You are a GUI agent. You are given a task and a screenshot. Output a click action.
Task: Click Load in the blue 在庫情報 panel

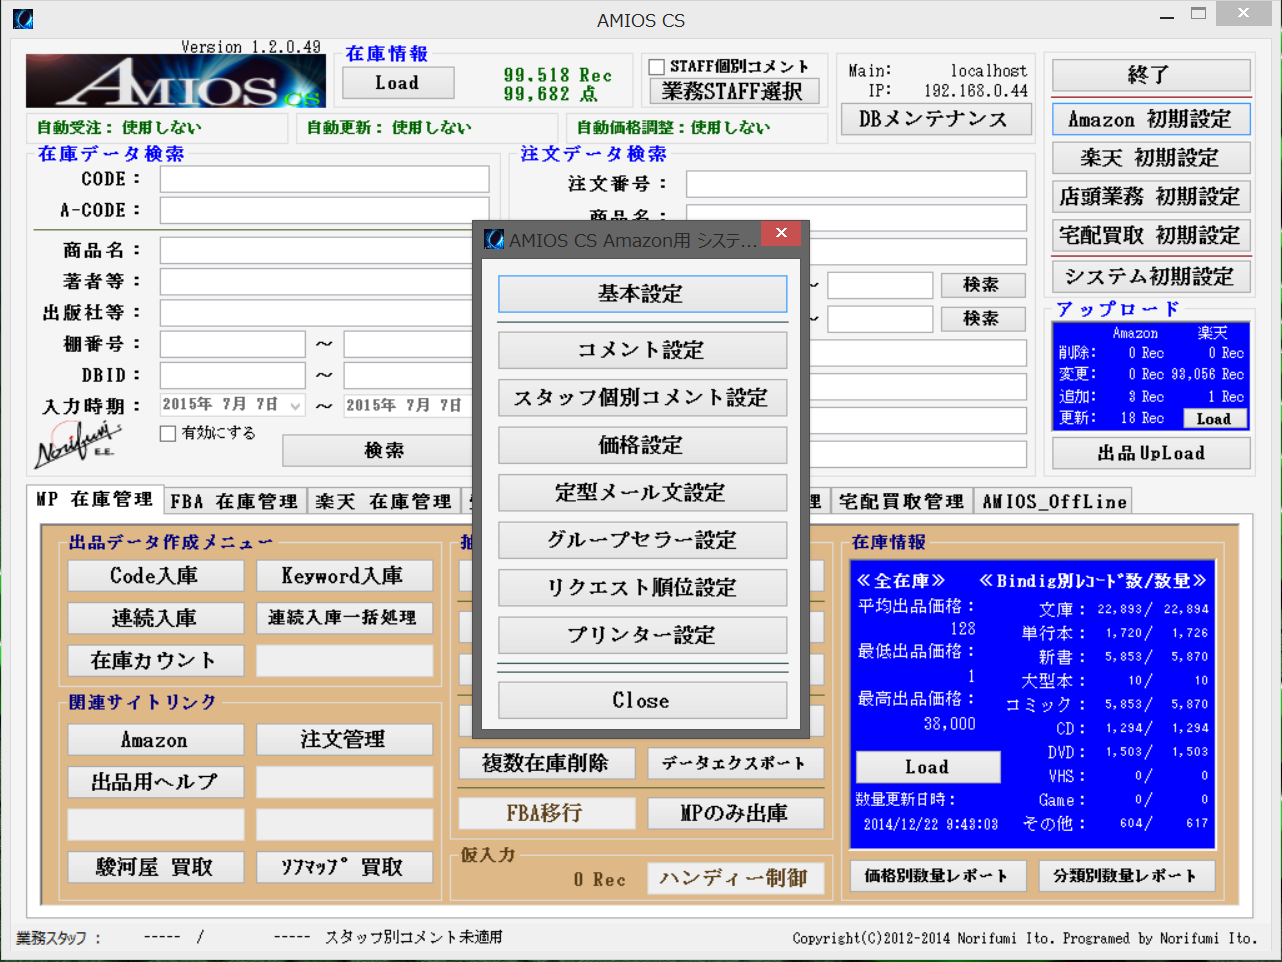(928, 767)
